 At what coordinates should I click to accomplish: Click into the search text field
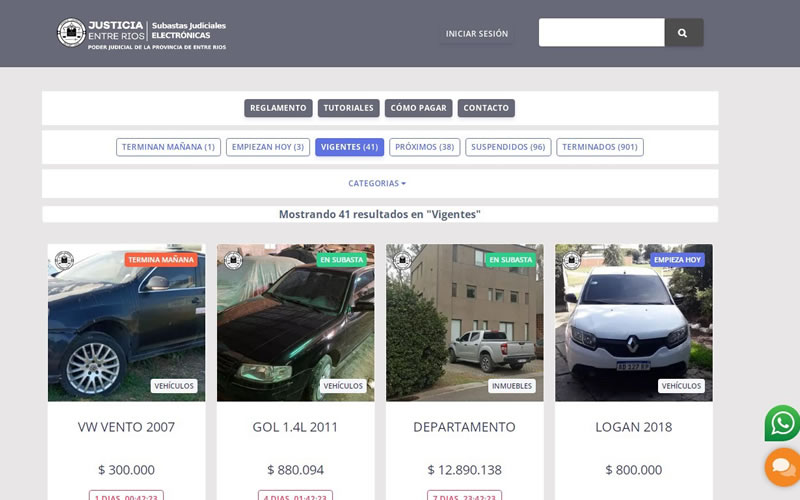[x=601, y=33]
